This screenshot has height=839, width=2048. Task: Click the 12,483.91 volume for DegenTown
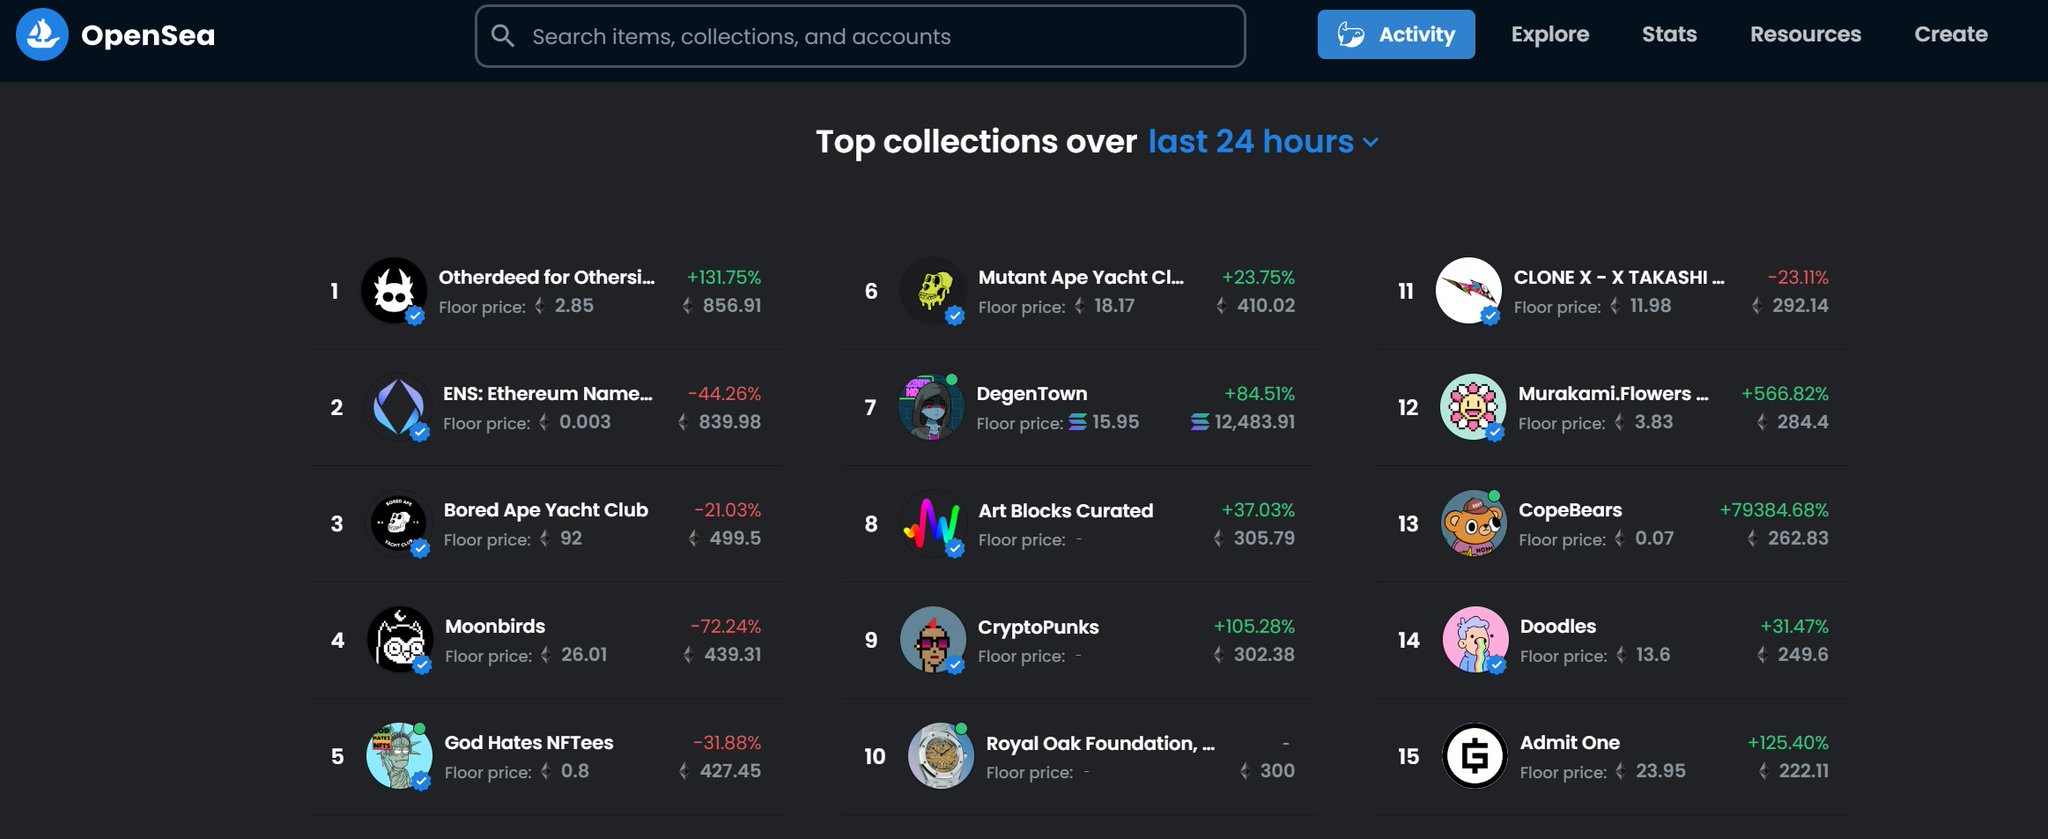[x=1255, y=422]
